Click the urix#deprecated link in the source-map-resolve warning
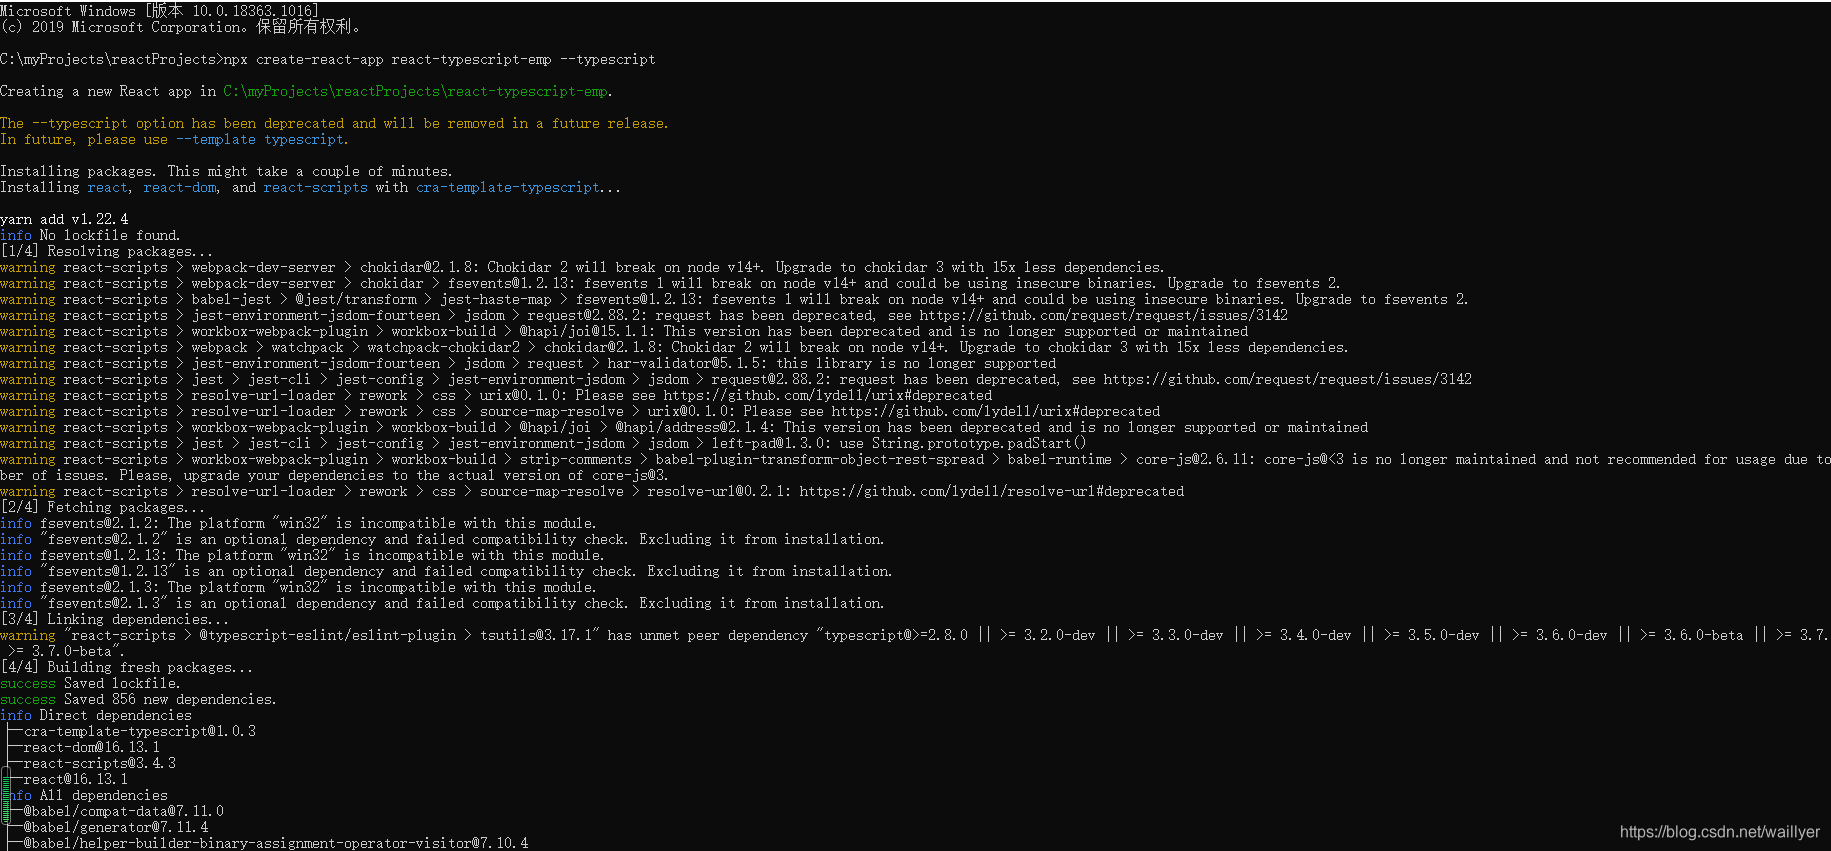Image resolution: width=1831 pixels, height=851 pixels. 995,411
